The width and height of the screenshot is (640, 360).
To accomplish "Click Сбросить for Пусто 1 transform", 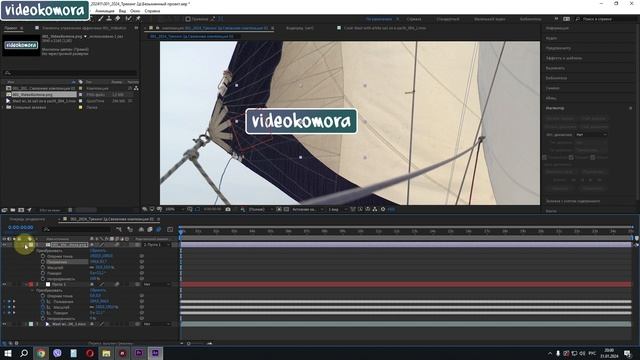I will click(98, 290).
